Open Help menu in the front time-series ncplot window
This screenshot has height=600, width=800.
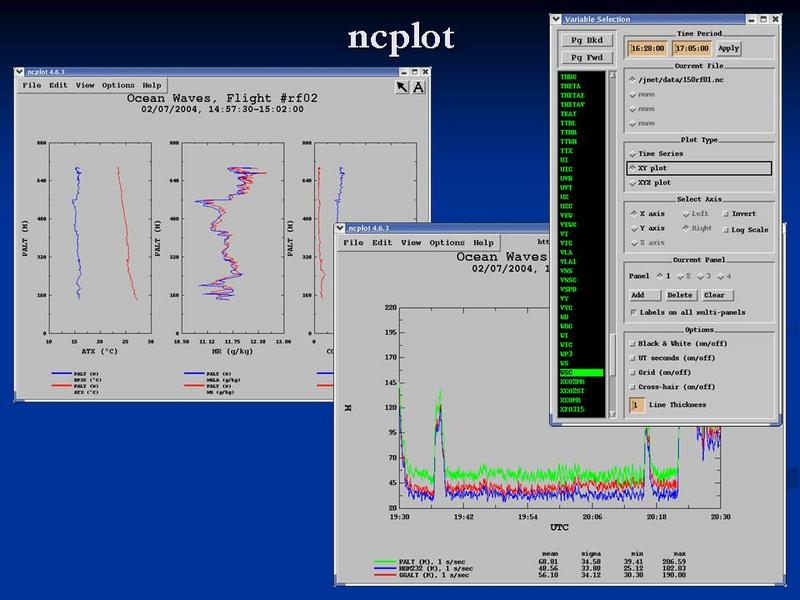tap(483, 243)
